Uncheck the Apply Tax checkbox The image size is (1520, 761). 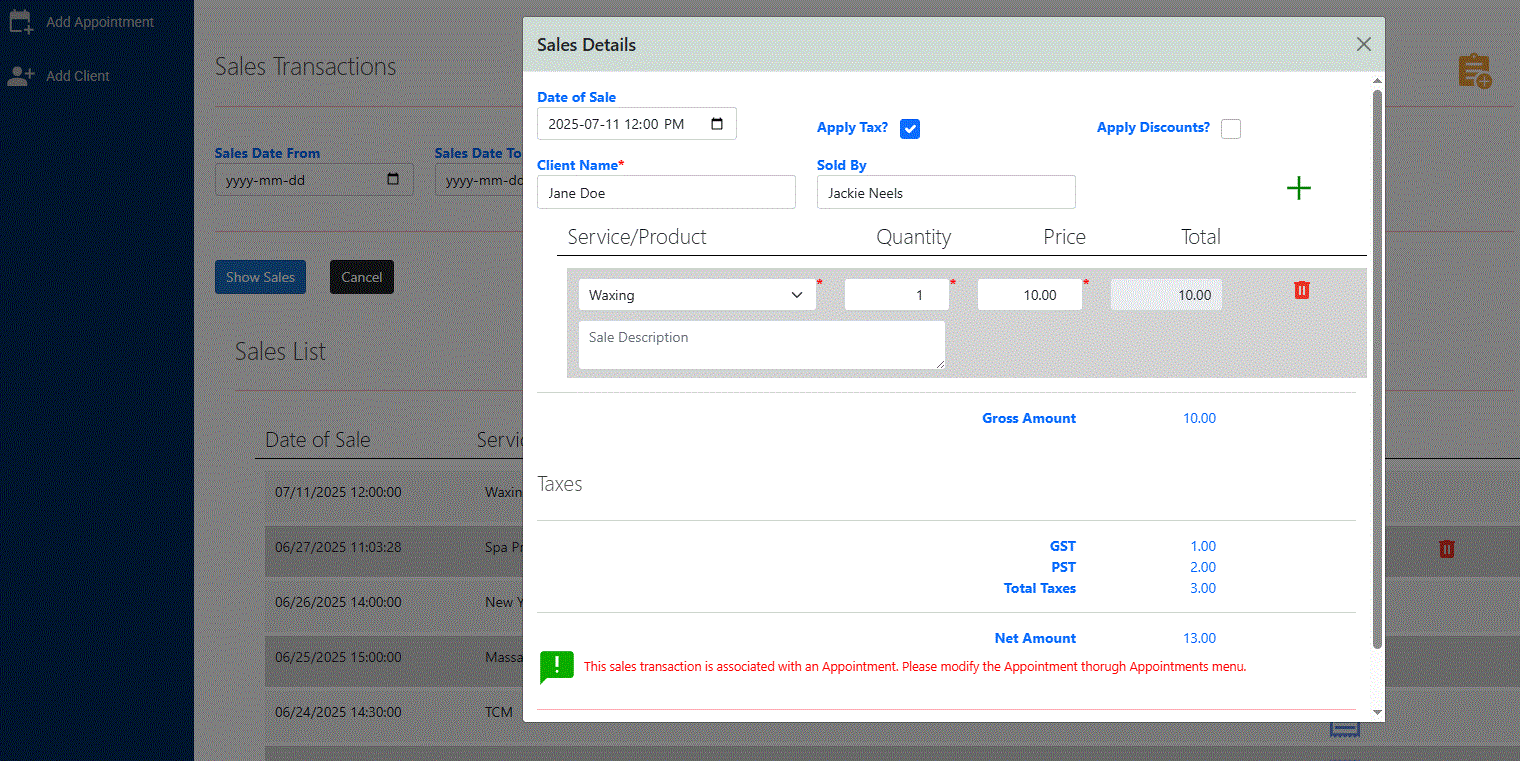click(909, 128)
